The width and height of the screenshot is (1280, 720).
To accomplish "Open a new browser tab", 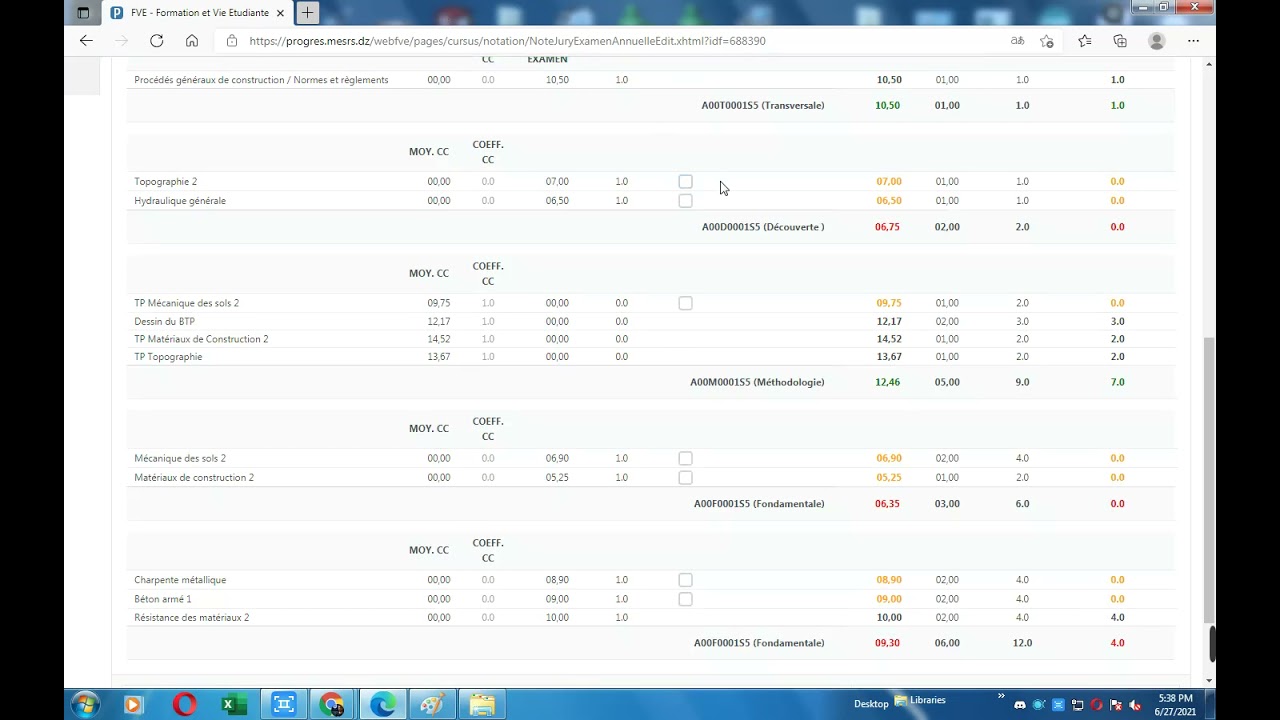I will [307, 13].
